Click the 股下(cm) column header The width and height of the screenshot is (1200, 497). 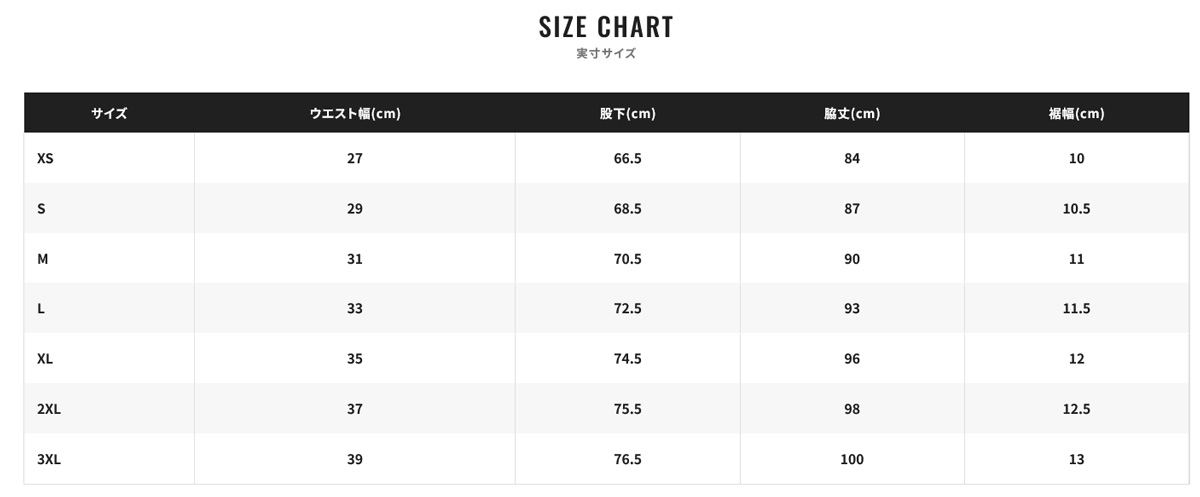[628, 113]
